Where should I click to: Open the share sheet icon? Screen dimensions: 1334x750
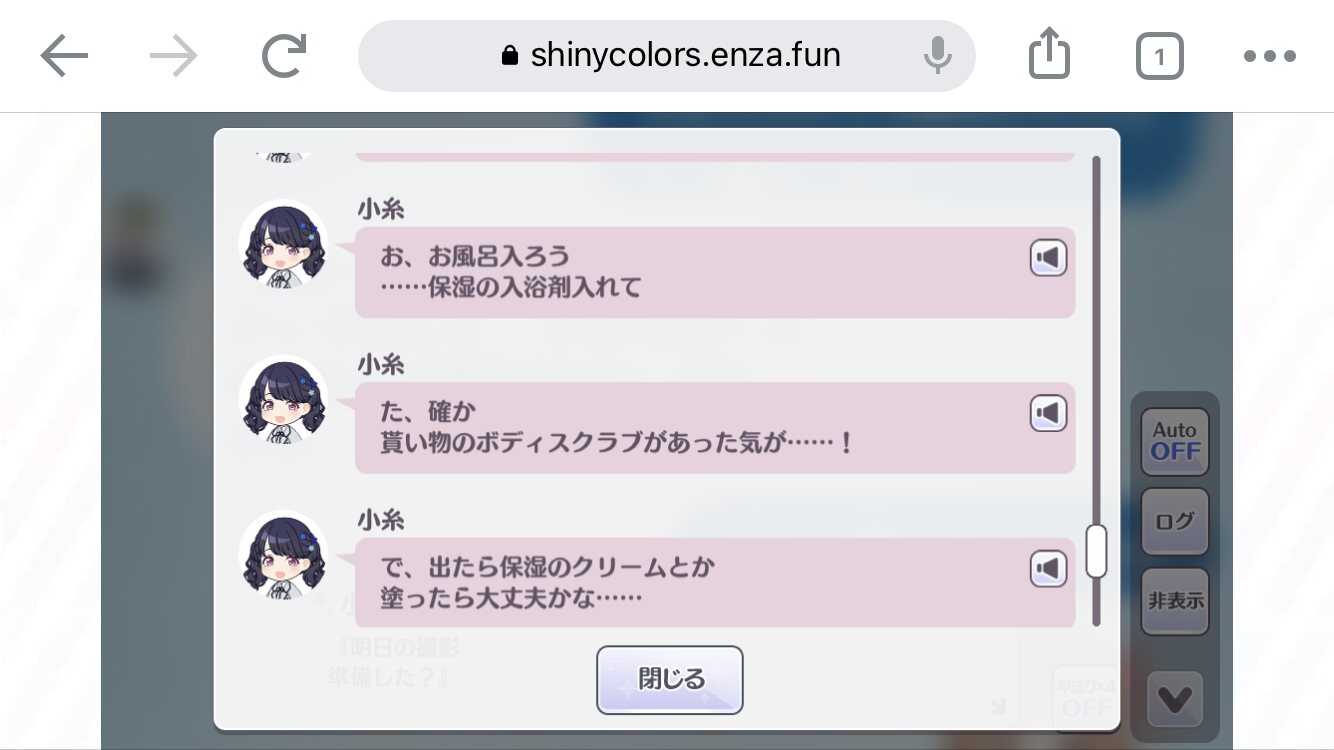pyautogui.click(x=1049, y=54)
